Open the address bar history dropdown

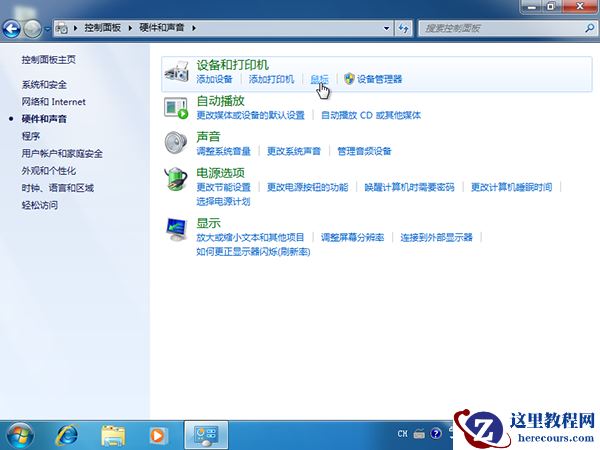point(386,28)
